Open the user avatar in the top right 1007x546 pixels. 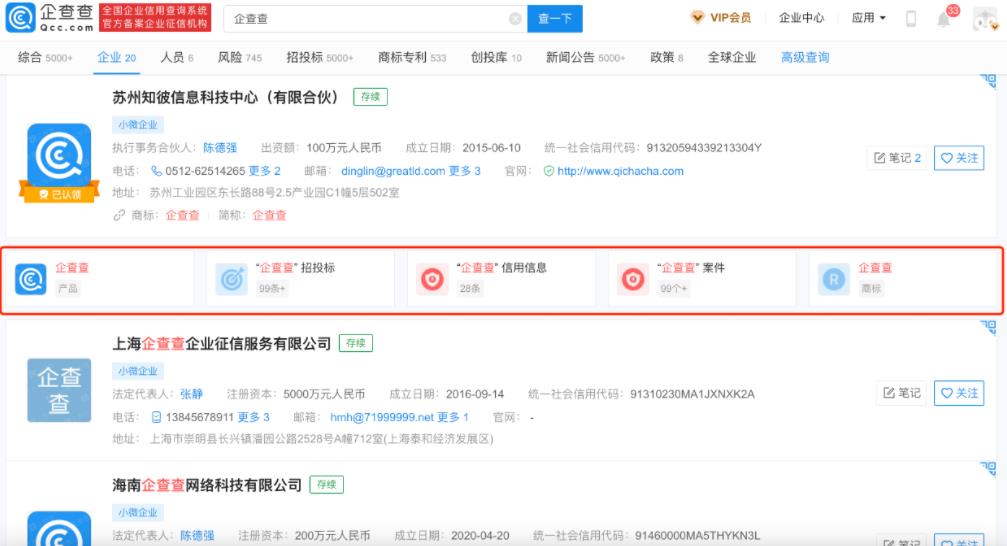point(985,19)
